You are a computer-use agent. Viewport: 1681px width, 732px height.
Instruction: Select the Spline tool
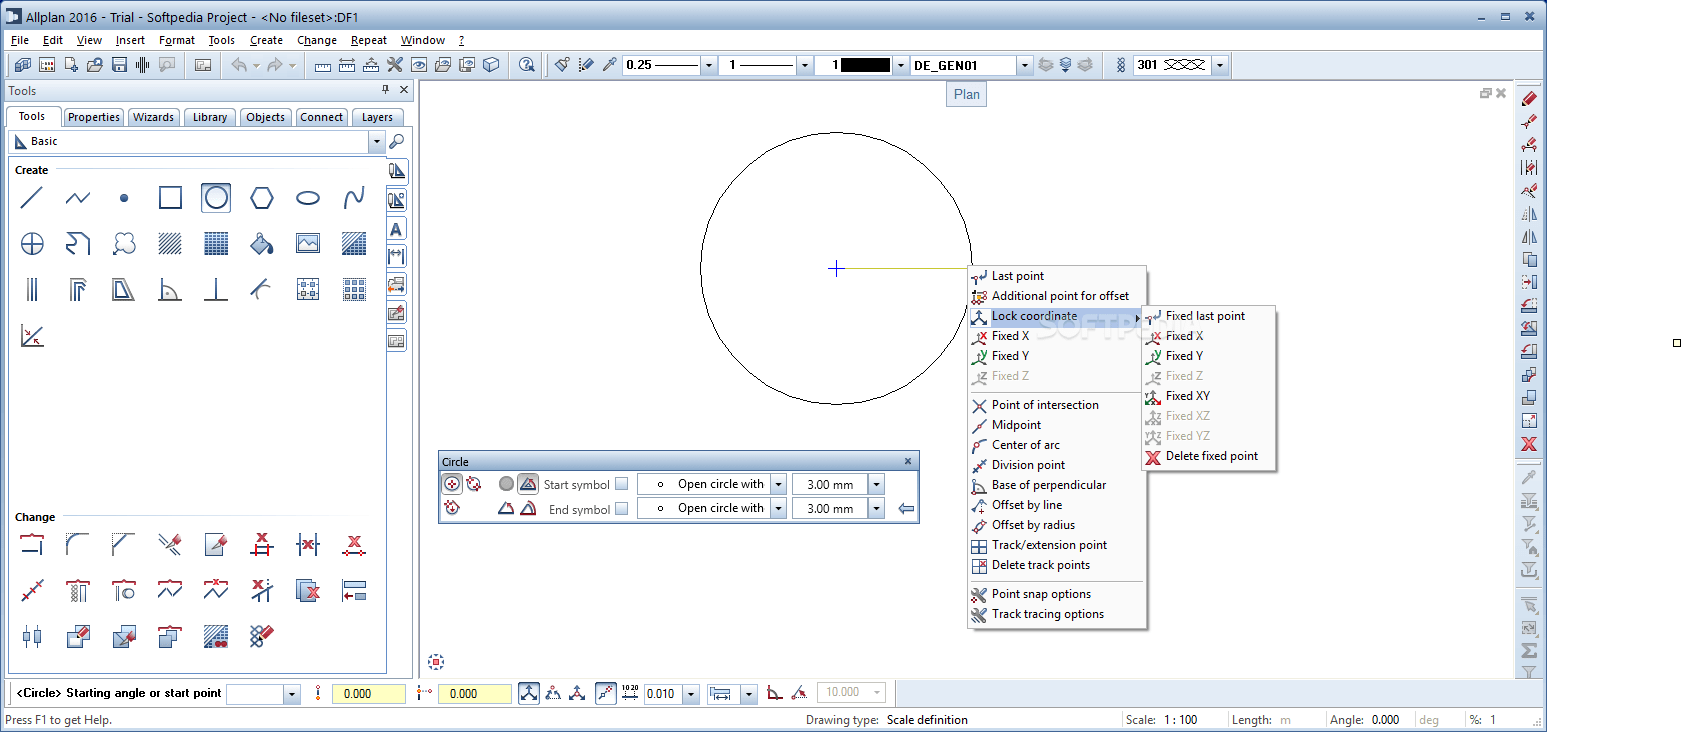[354, 198]
